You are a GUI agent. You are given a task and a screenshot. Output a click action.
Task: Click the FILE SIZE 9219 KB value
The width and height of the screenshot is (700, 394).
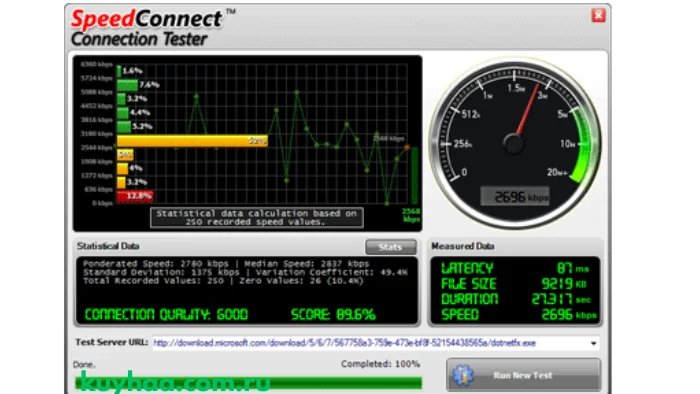[564, 284]
